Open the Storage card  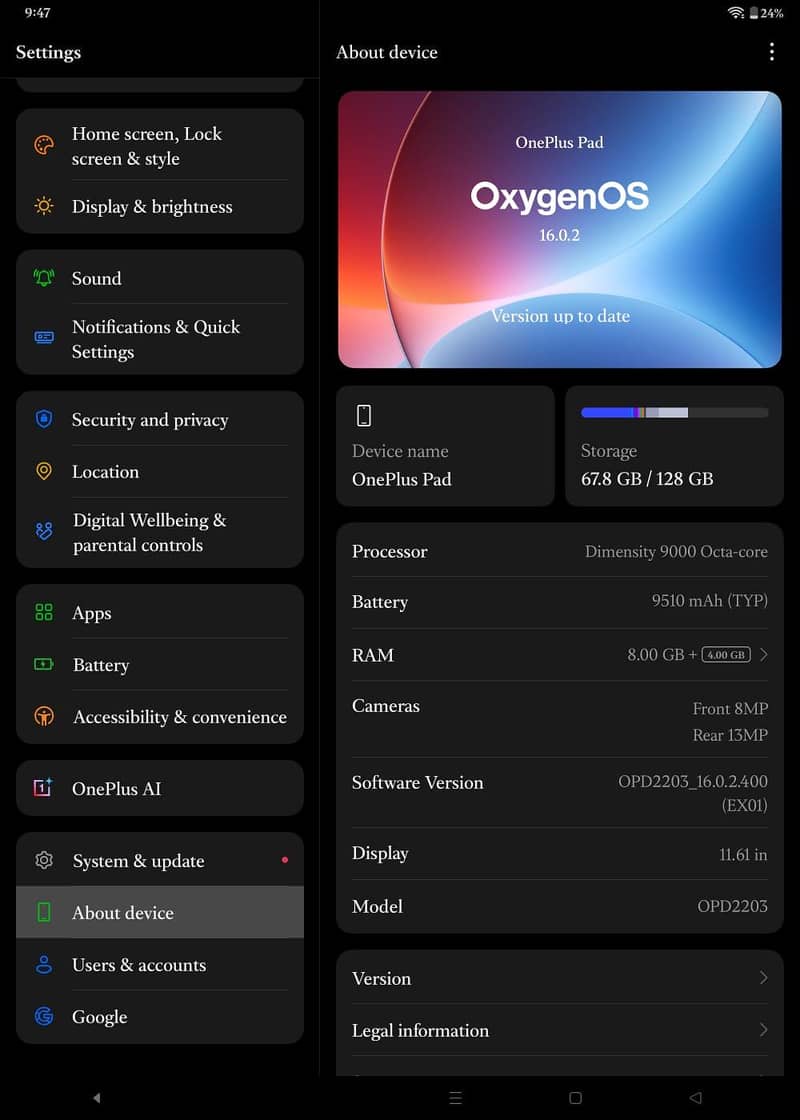[x=674, y=446]
